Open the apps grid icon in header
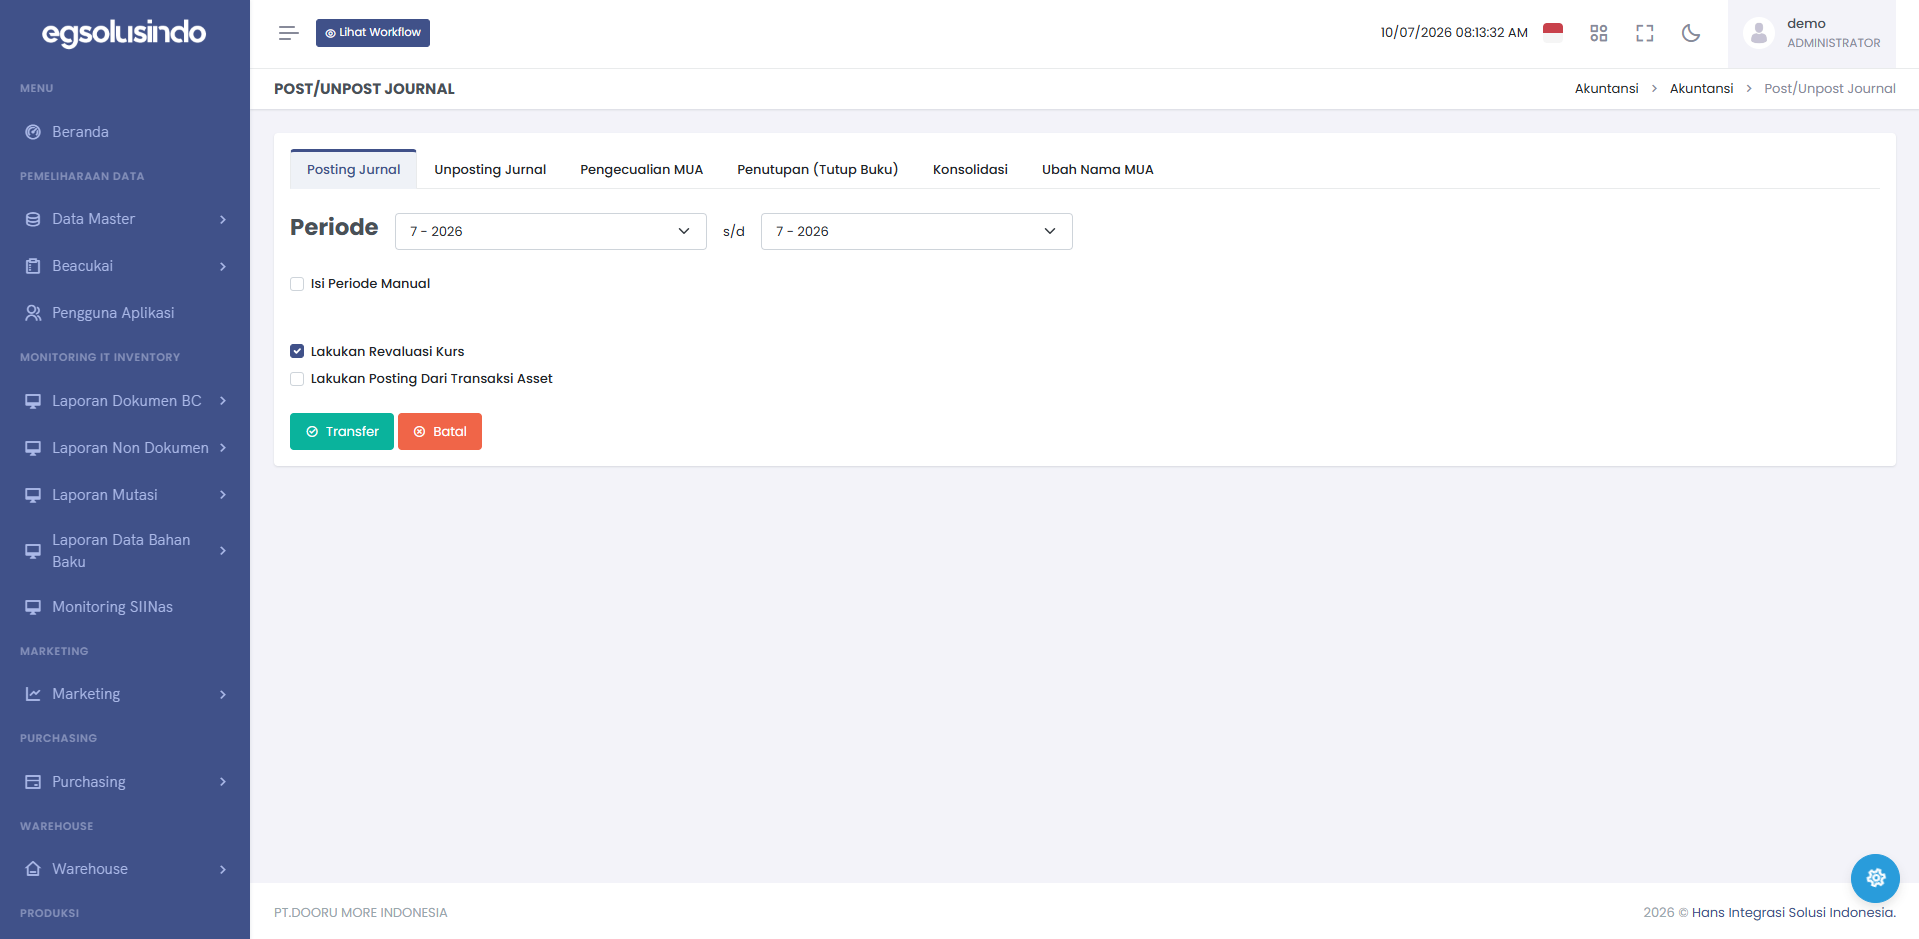This screenshot has height=939, width=1919. (1599, 33)
